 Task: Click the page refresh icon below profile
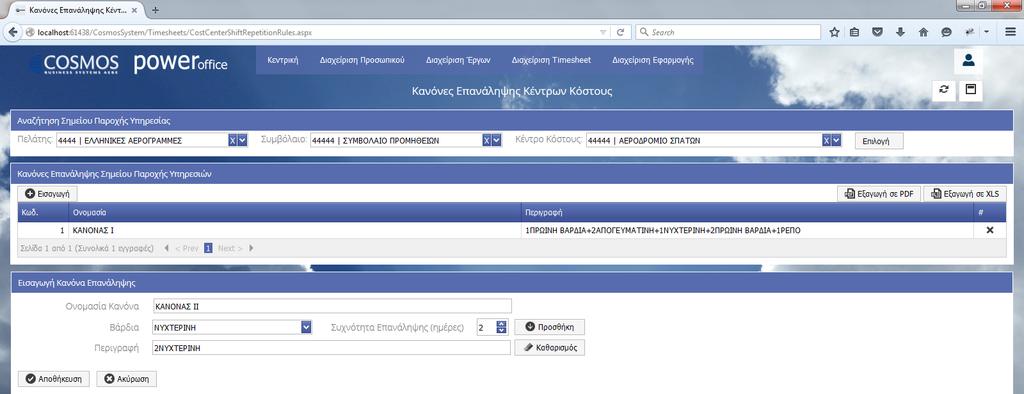tap(944, 90)
